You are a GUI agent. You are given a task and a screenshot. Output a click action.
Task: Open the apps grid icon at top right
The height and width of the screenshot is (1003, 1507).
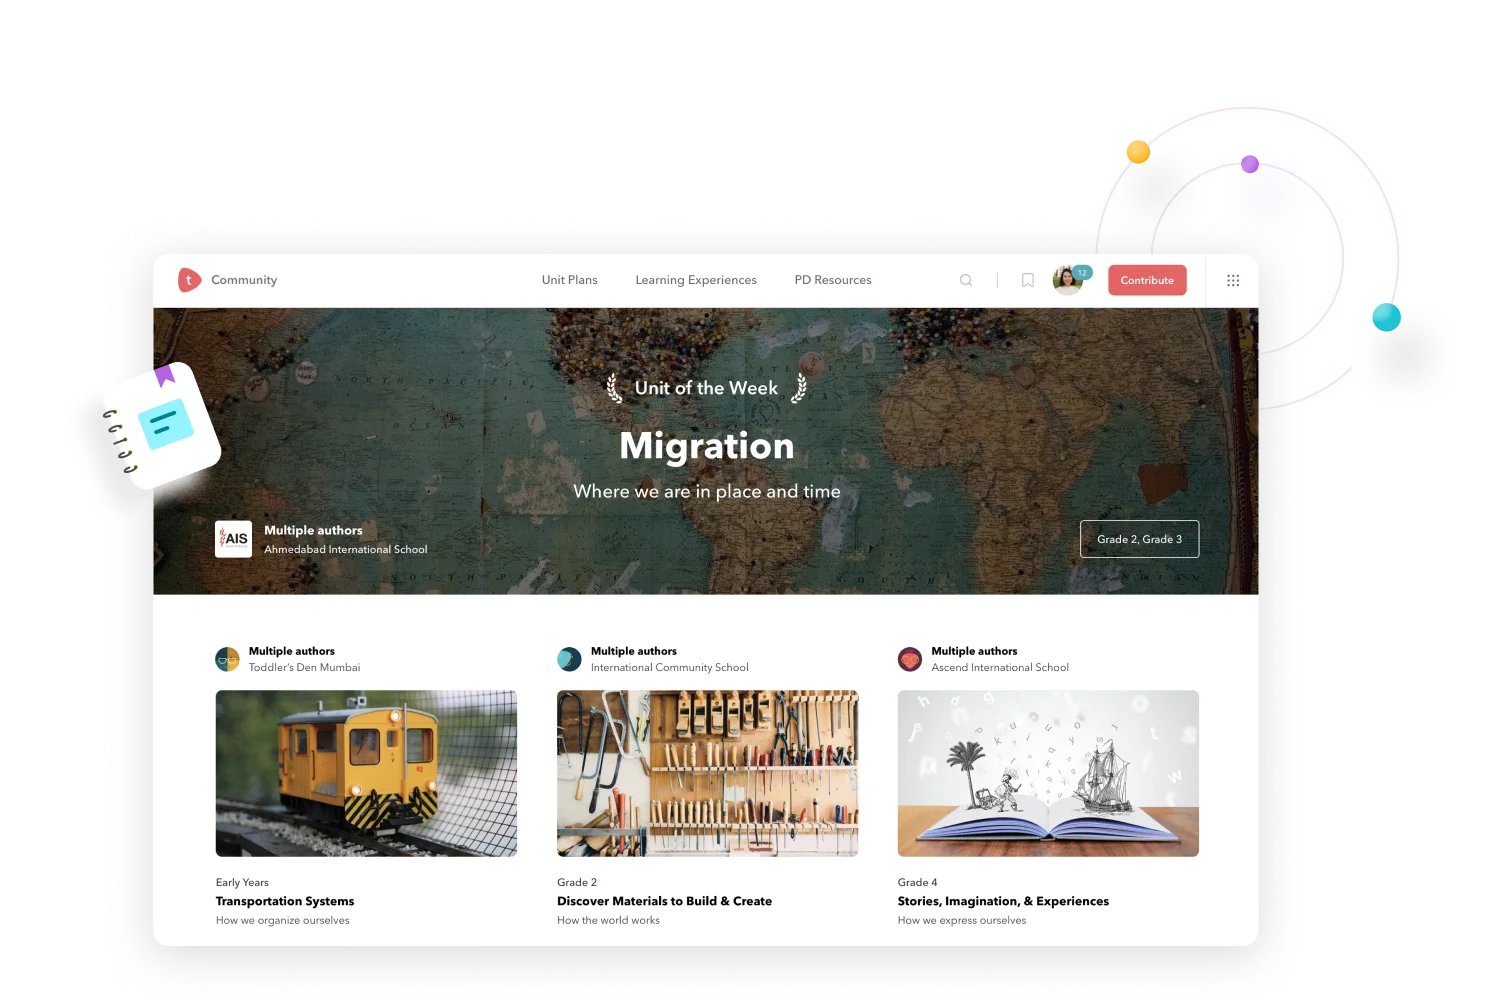(1234, 280)
